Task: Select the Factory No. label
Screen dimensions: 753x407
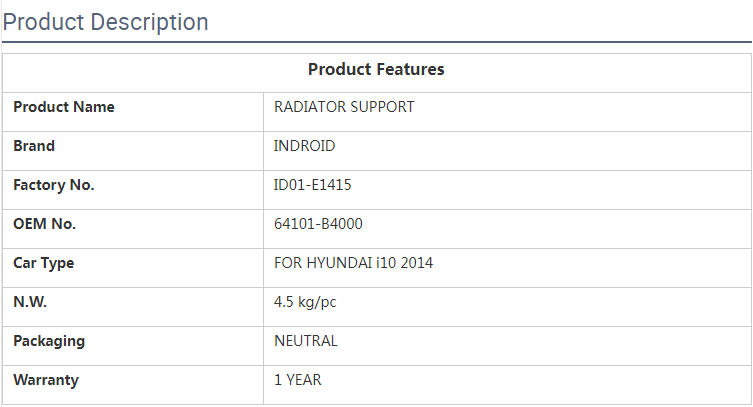Action: [x=54, y=185]
